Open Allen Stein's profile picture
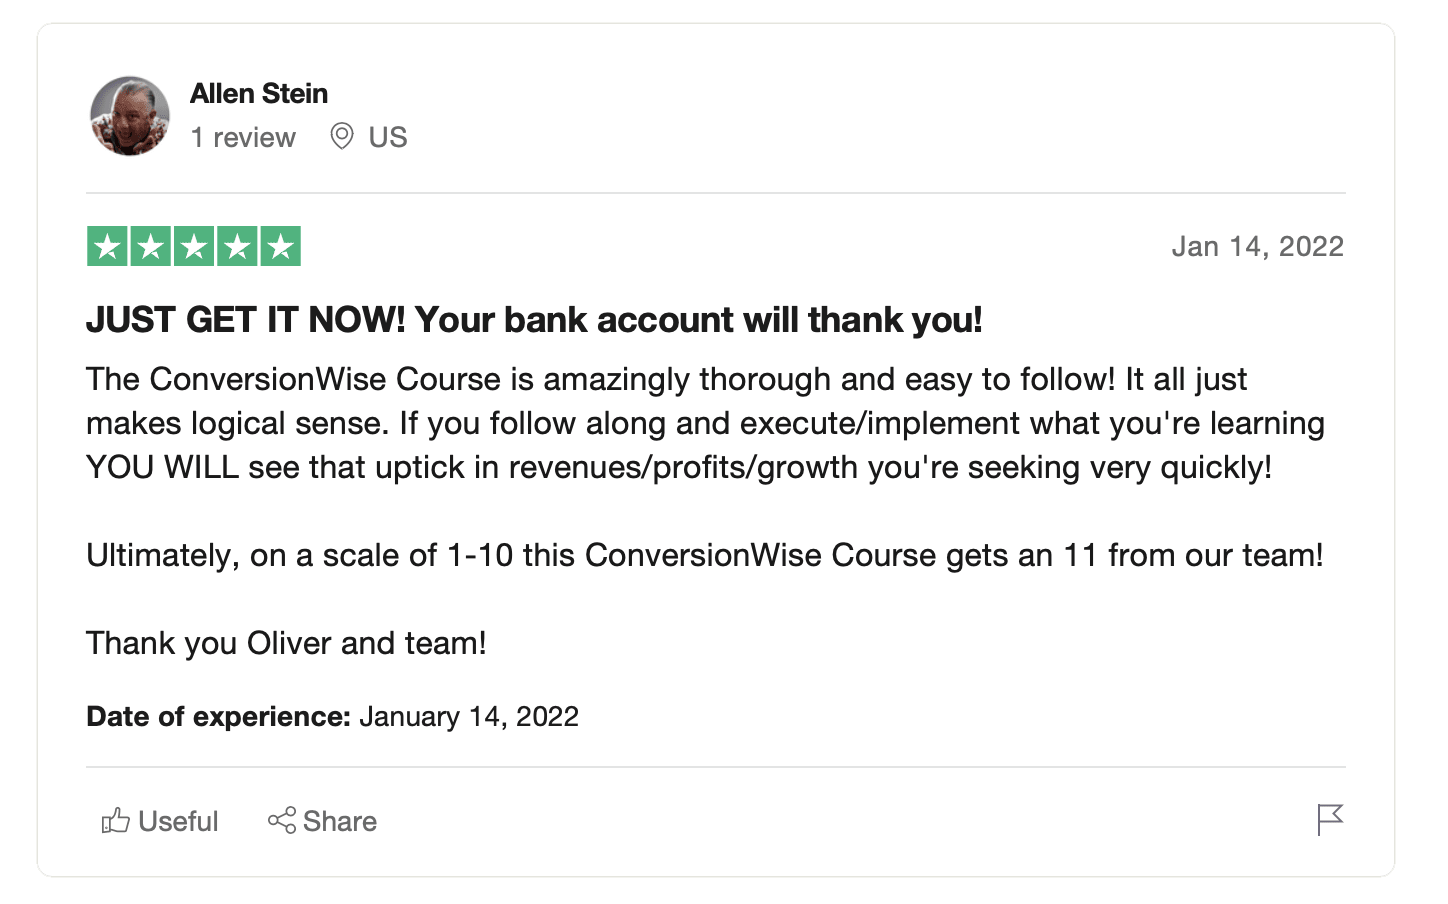The image size is (1448, 904). pyautogui.click(x=130, y=116)
